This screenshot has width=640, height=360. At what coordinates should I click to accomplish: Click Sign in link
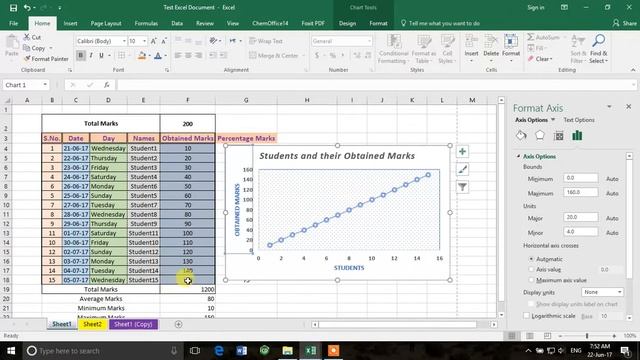point(536,7)
